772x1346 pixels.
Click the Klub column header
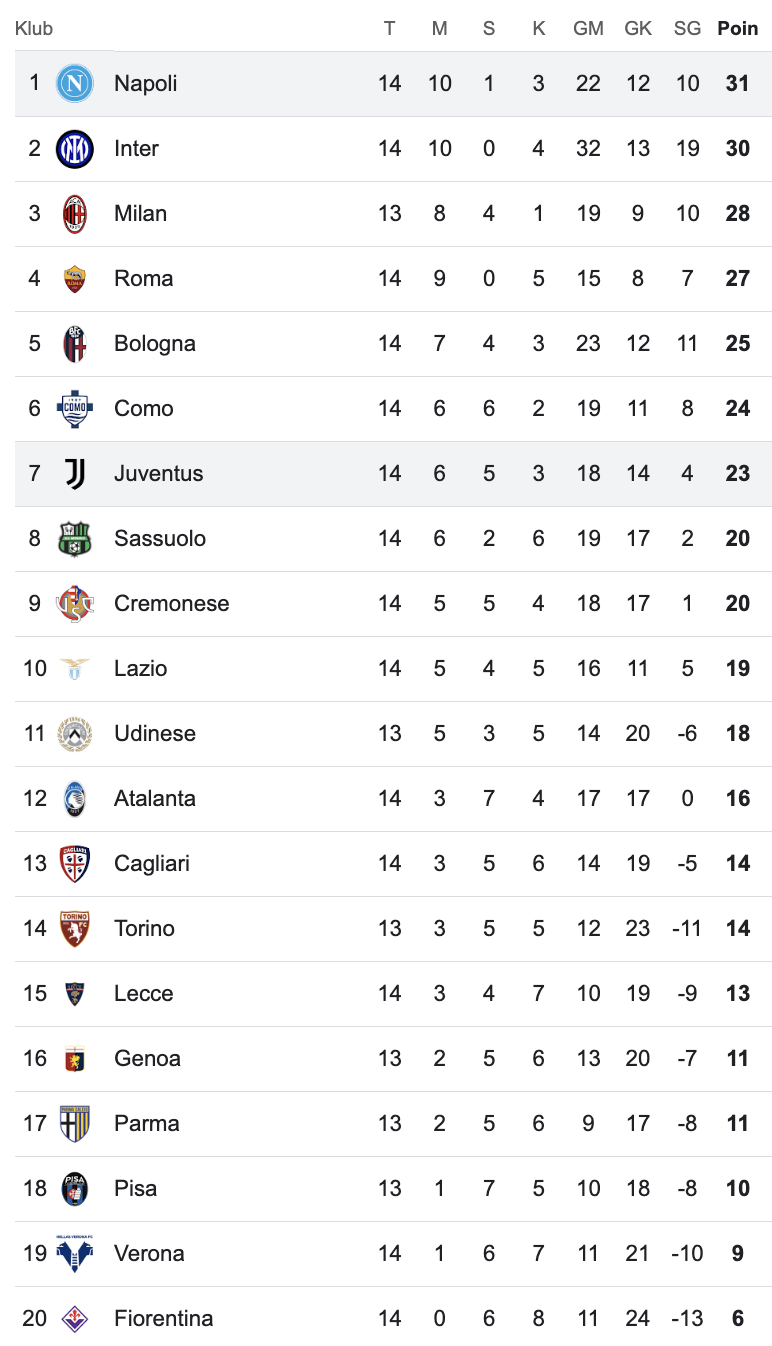pyautogui.click(x=34, y=28)
